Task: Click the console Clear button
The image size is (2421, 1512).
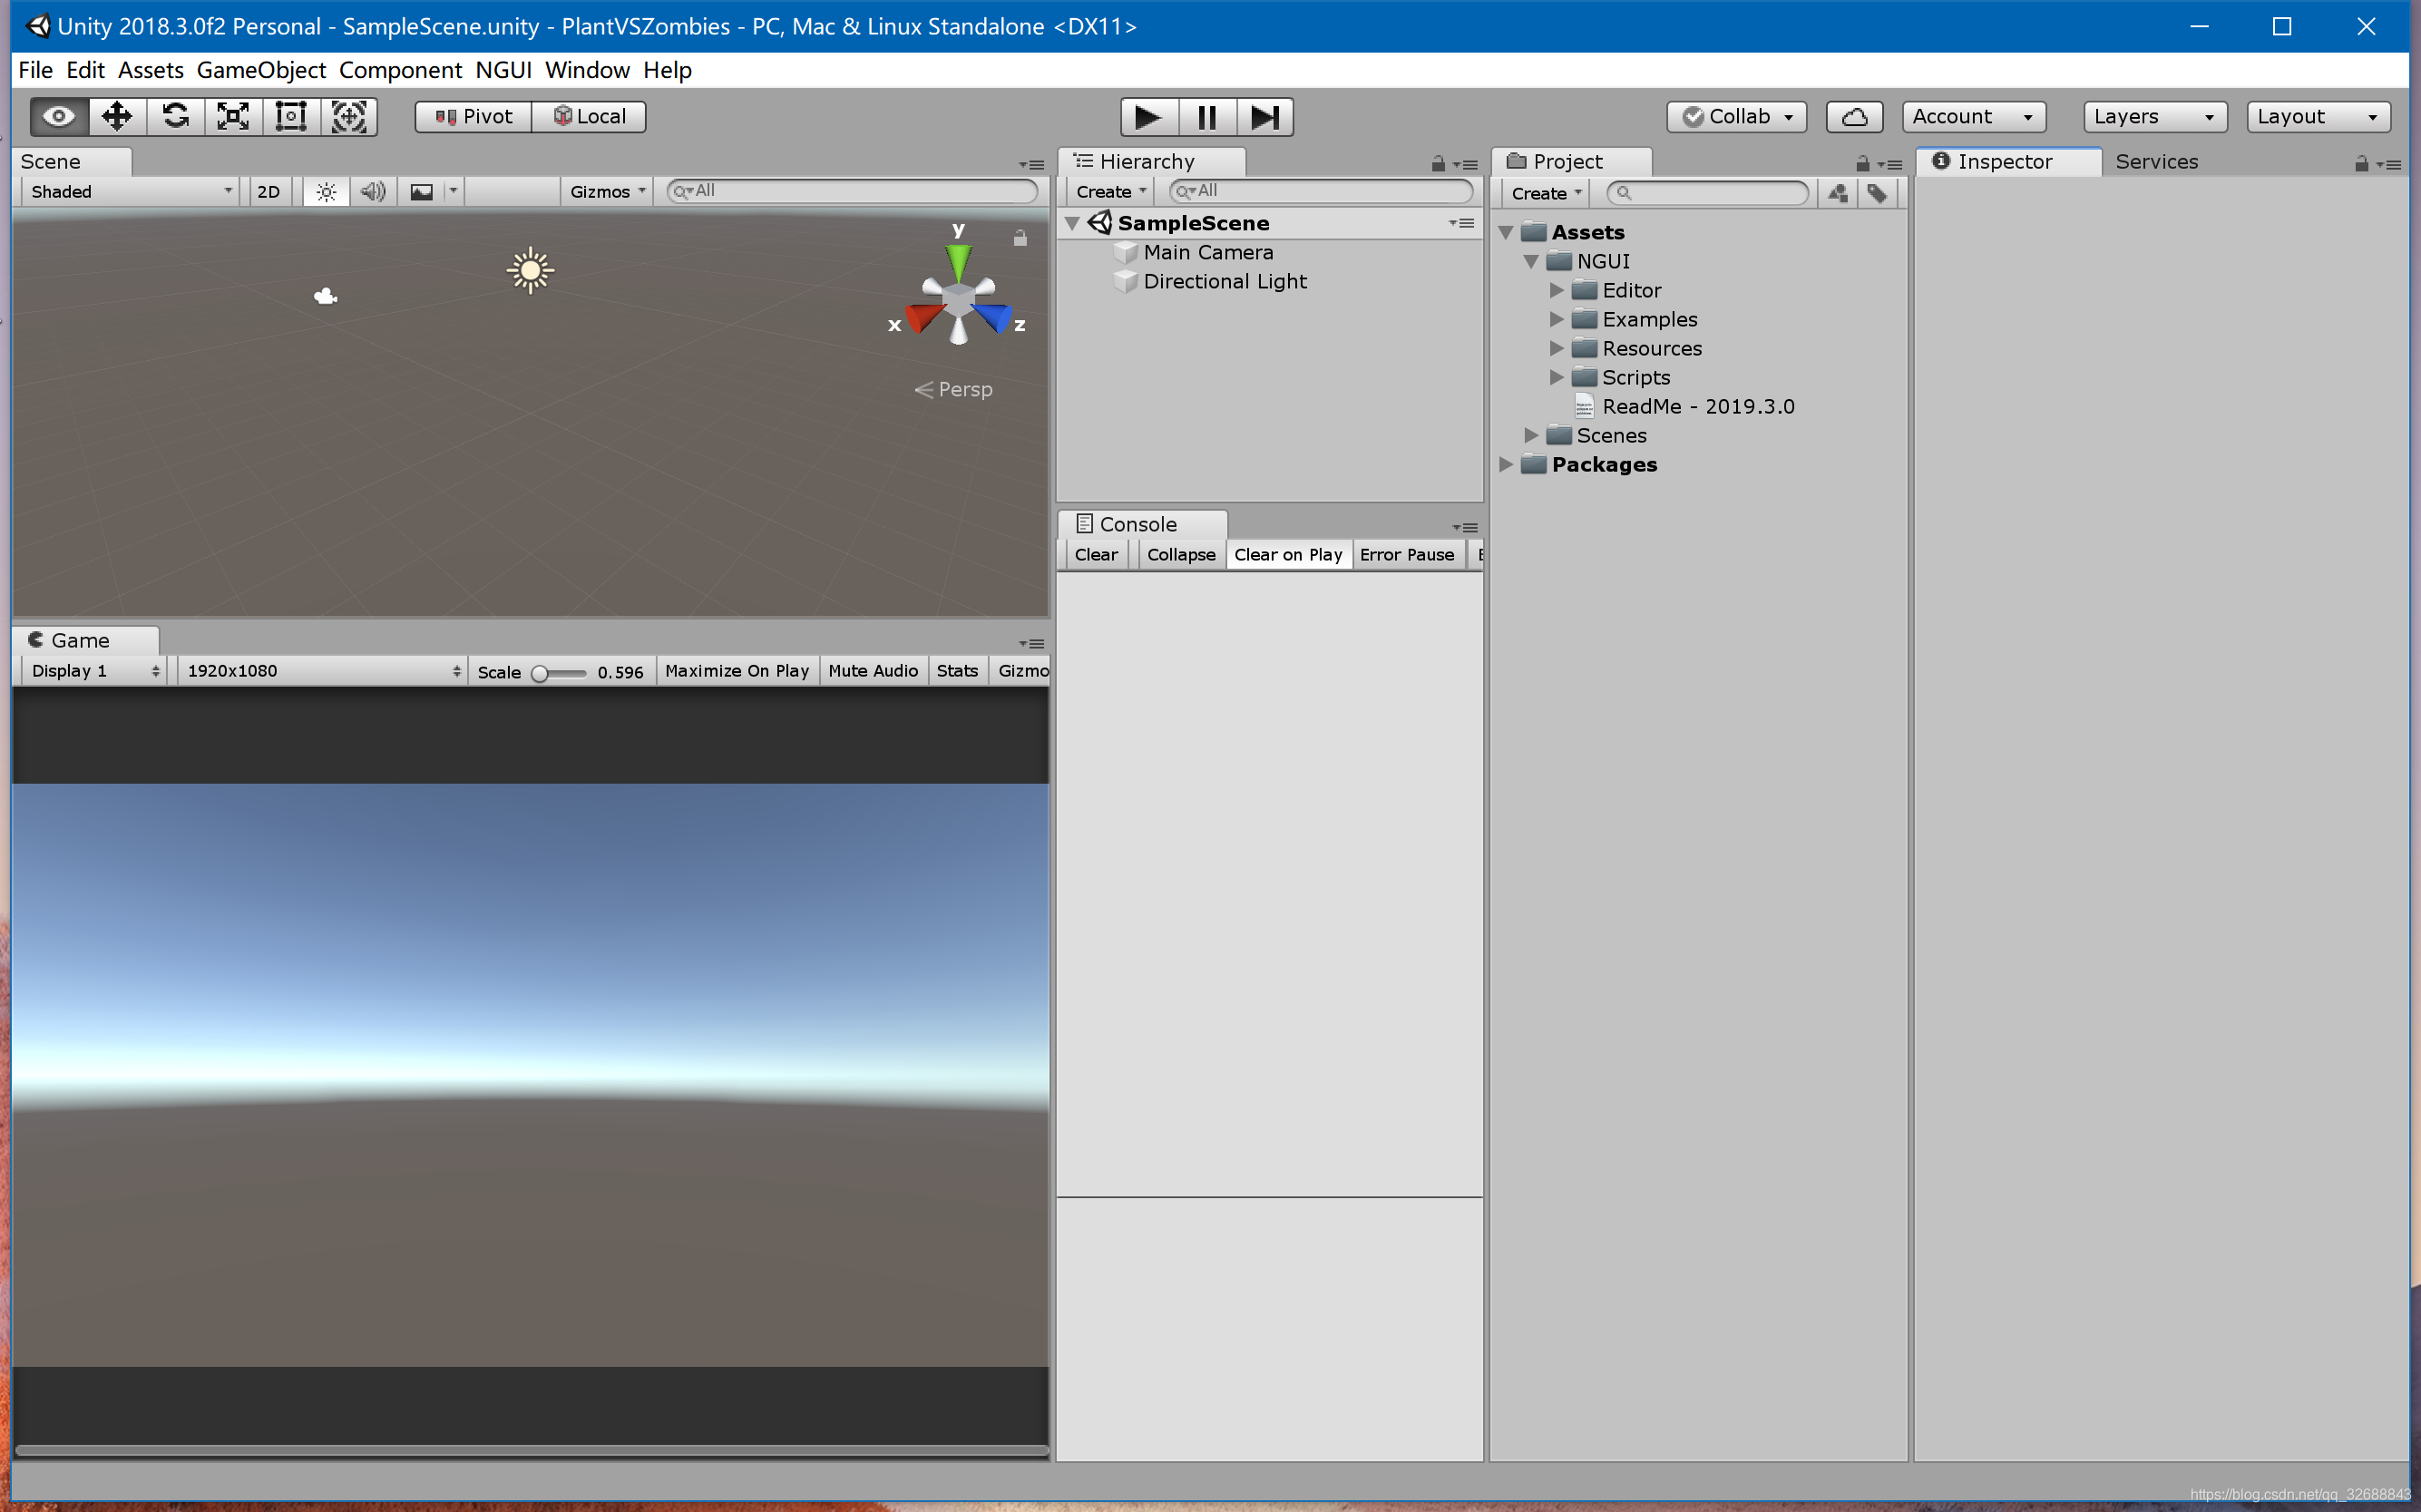Action: [x=1095, y=555]
